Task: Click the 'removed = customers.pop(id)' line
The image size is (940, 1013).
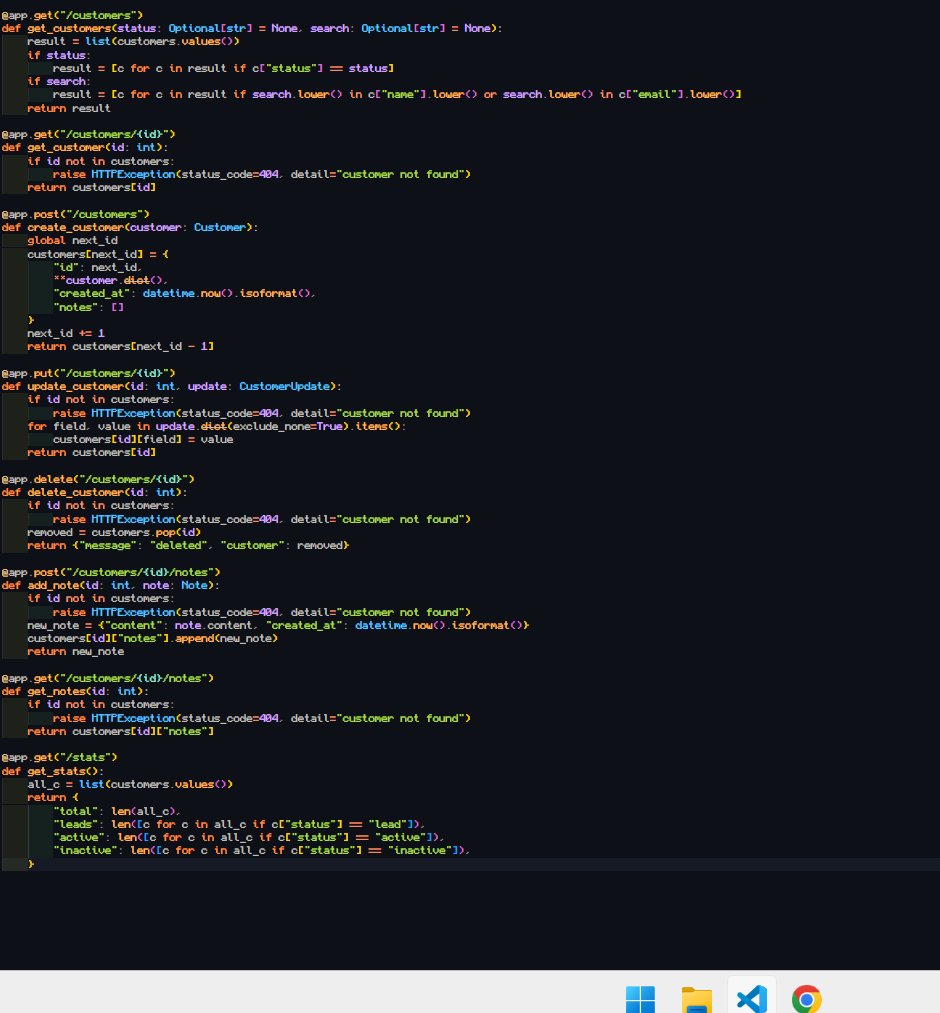Action: [x=114, y=532]
